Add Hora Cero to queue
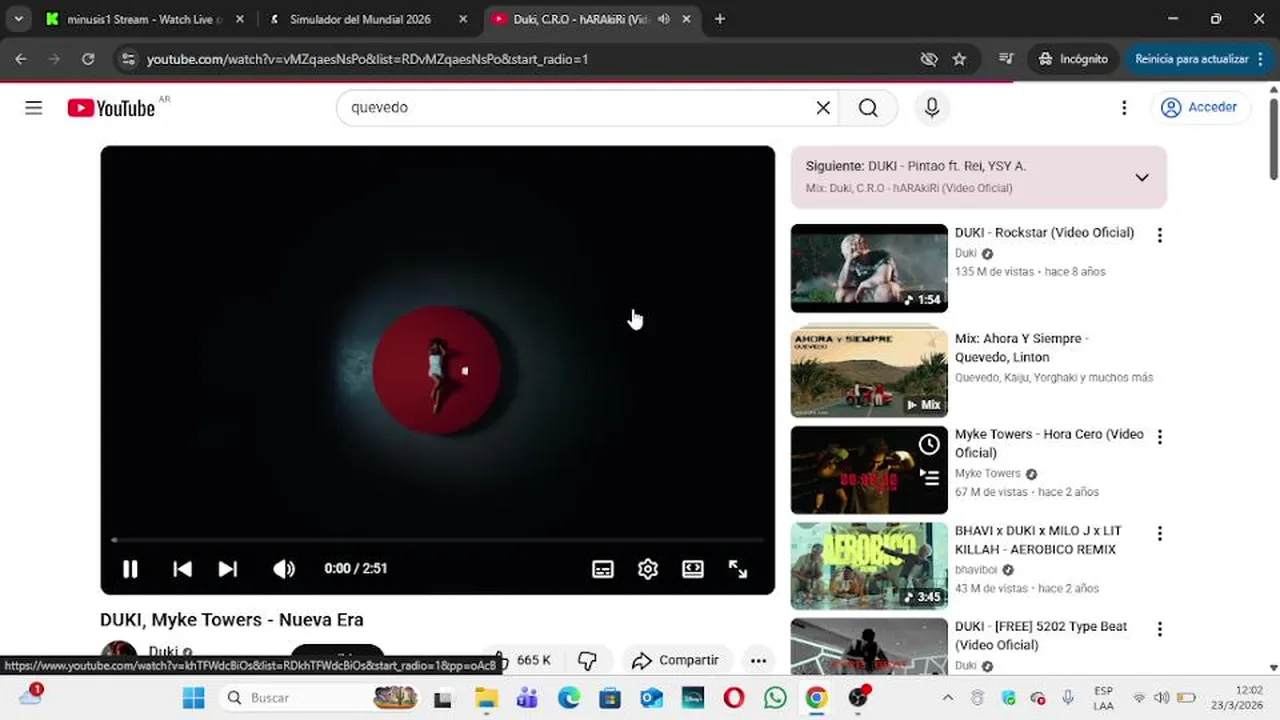The width and height of the screenshot is (1280, 720). 929,477
